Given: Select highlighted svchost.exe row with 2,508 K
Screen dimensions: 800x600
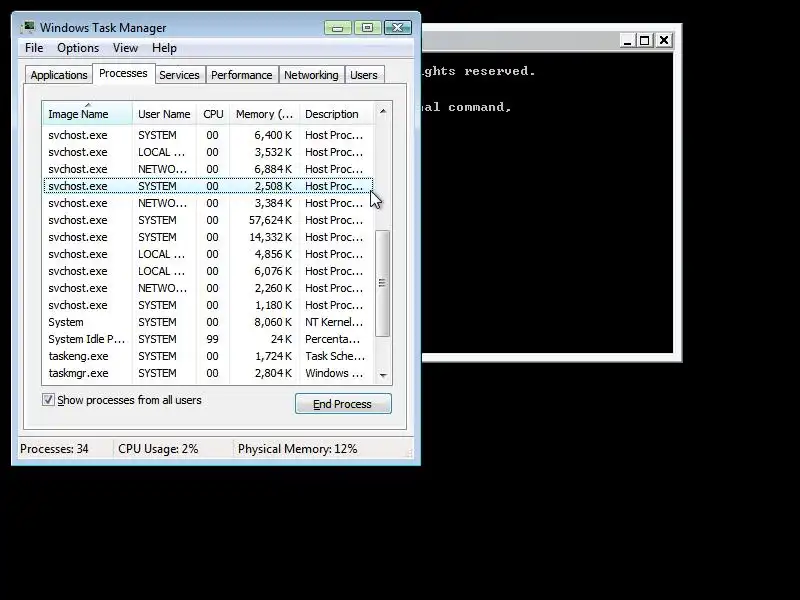Looking at the screenshot, I should [x=208, y=186].
